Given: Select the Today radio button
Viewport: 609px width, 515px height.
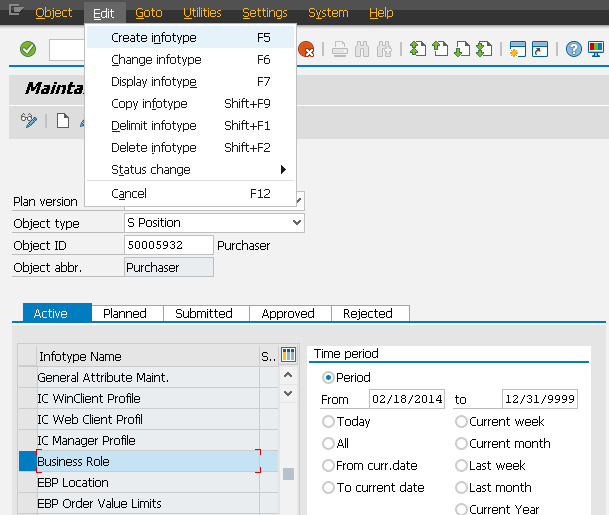Looking at the screenshot, I should 328,421.
